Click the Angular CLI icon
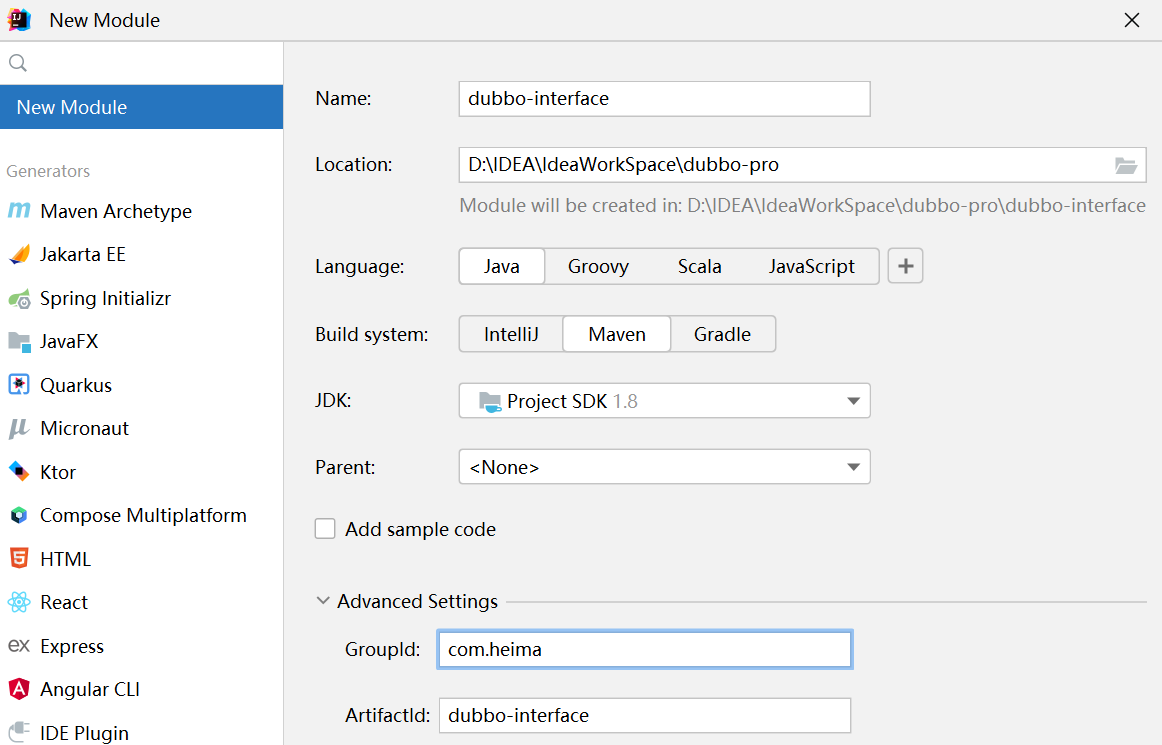The height and width of the screenshot is (745, 1162). click(x=19, y=689)
